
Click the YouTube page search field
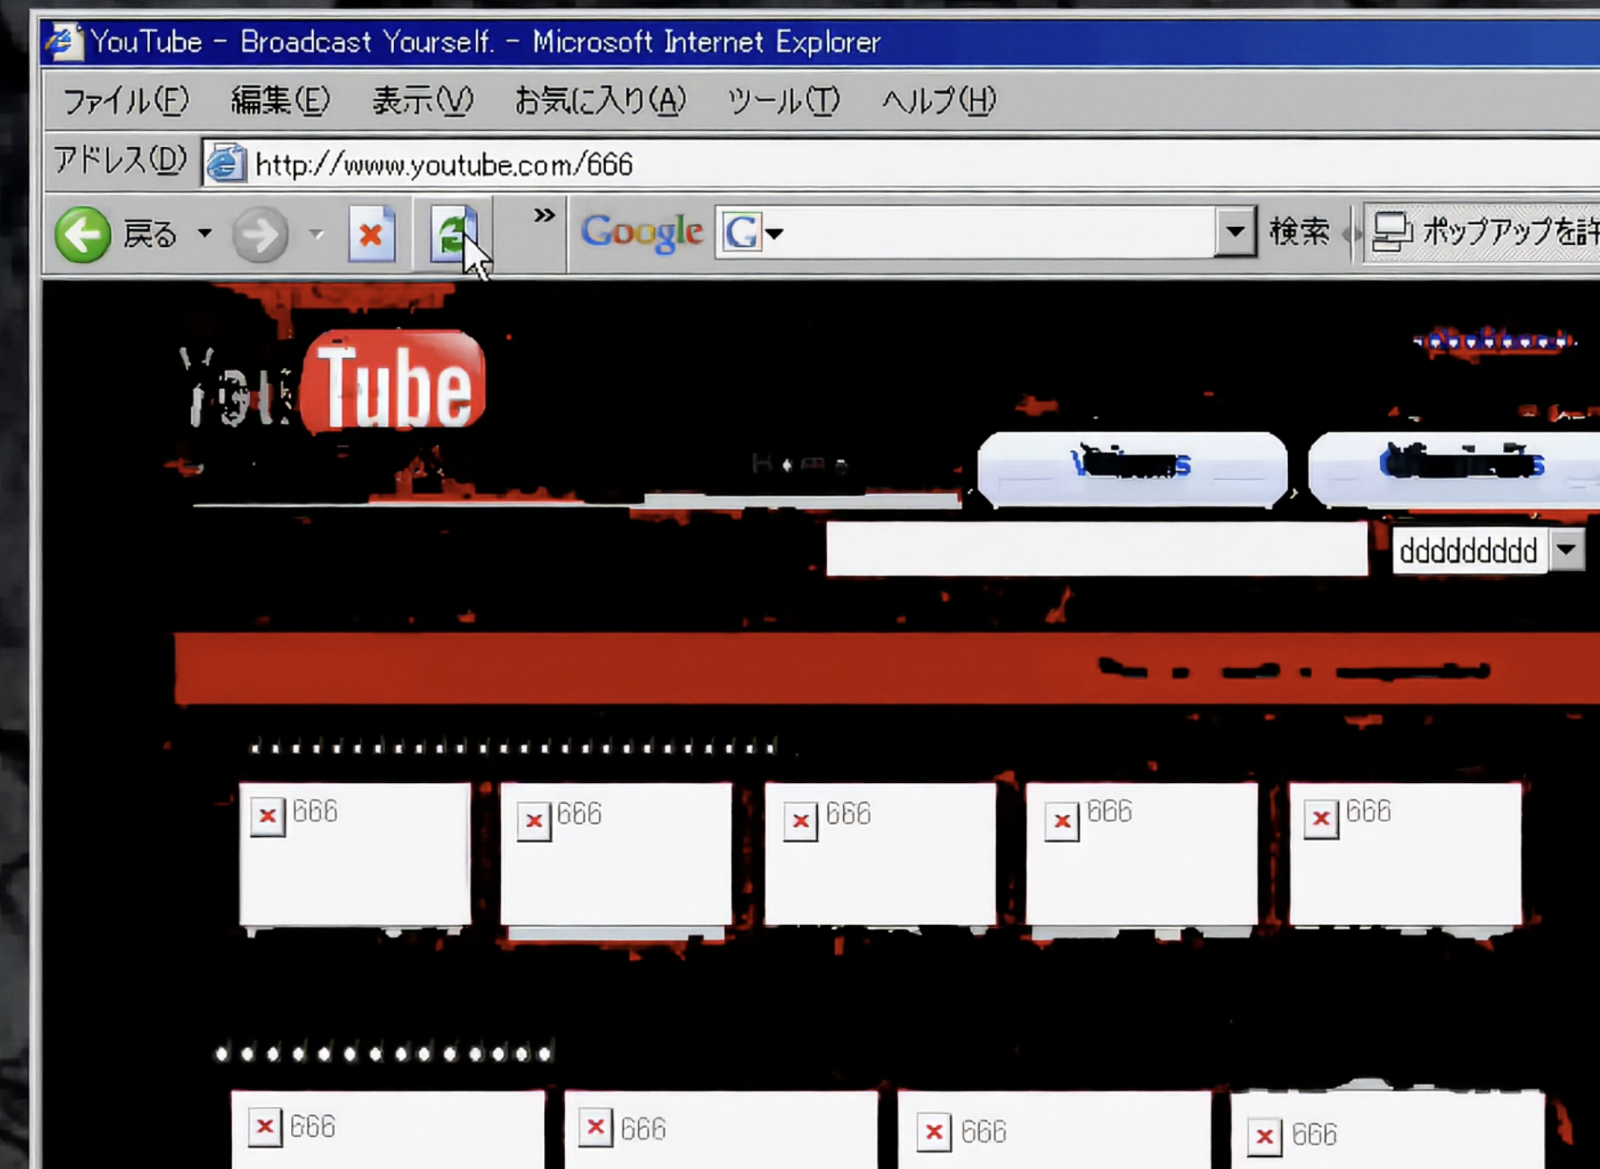tap(1097, 549)
